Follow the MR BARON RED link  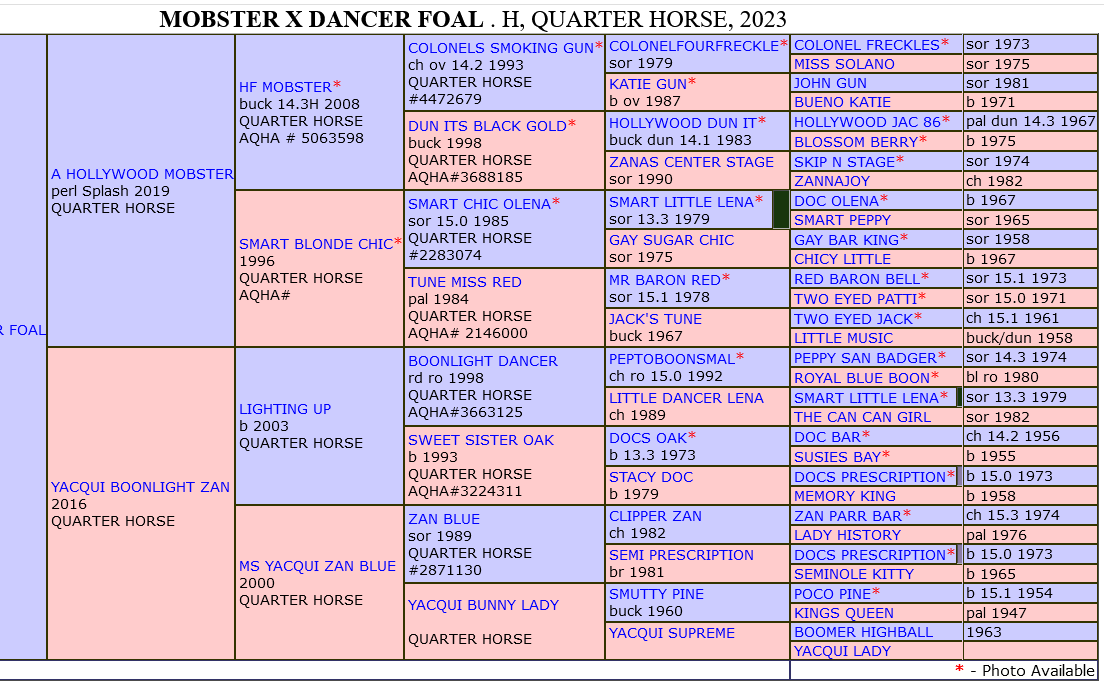click(x=665, y=280)
